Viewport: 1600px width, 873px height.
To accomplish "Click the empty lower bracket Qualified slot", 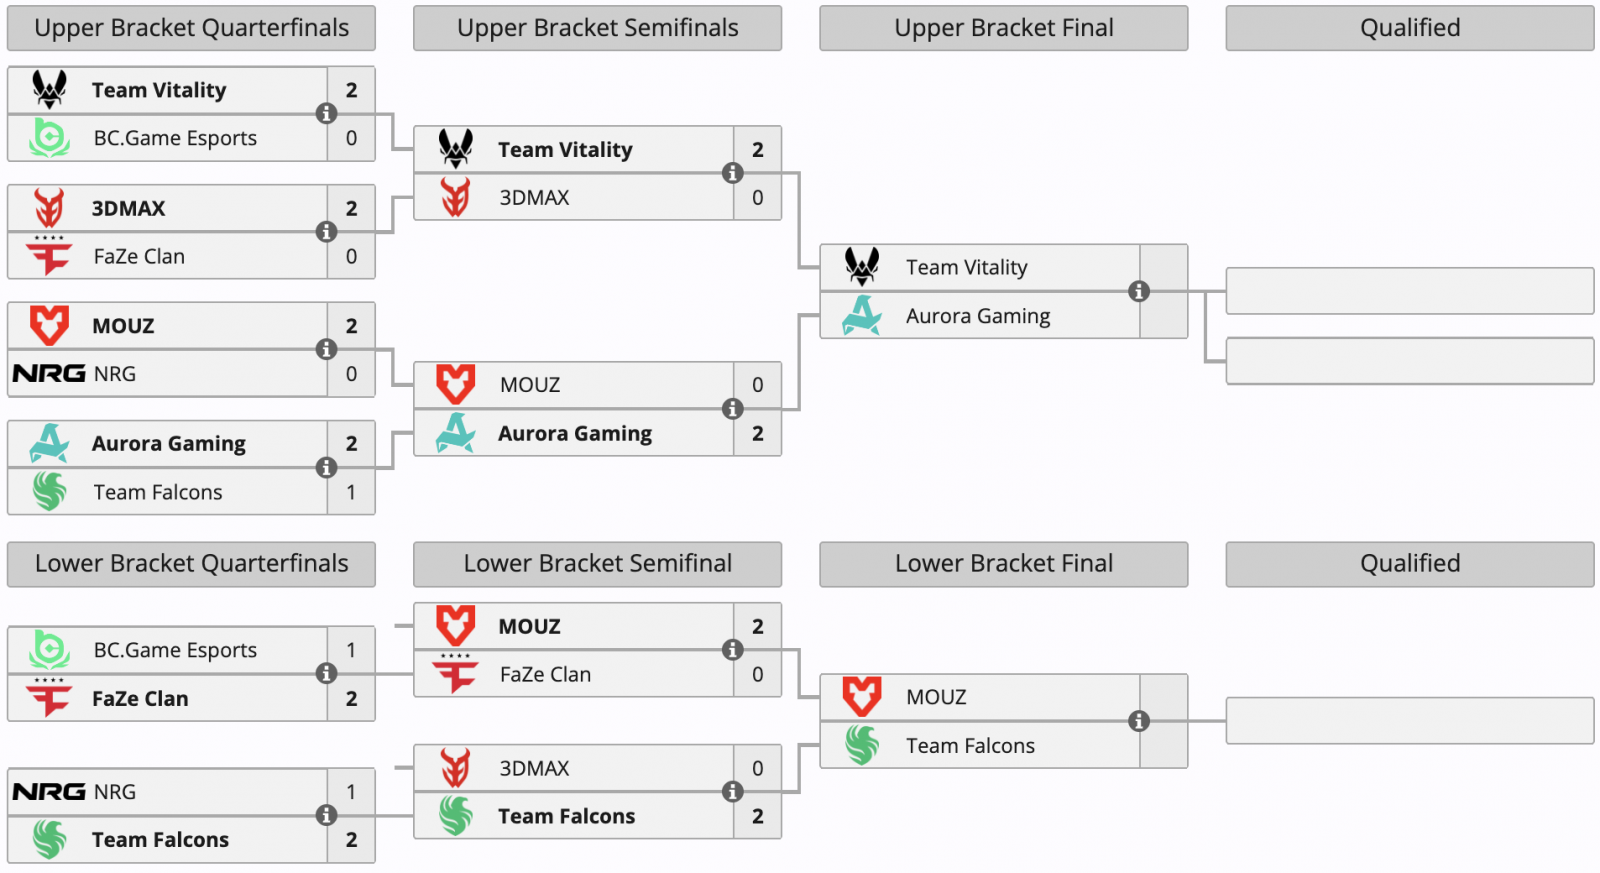I will click(1409, 721).
